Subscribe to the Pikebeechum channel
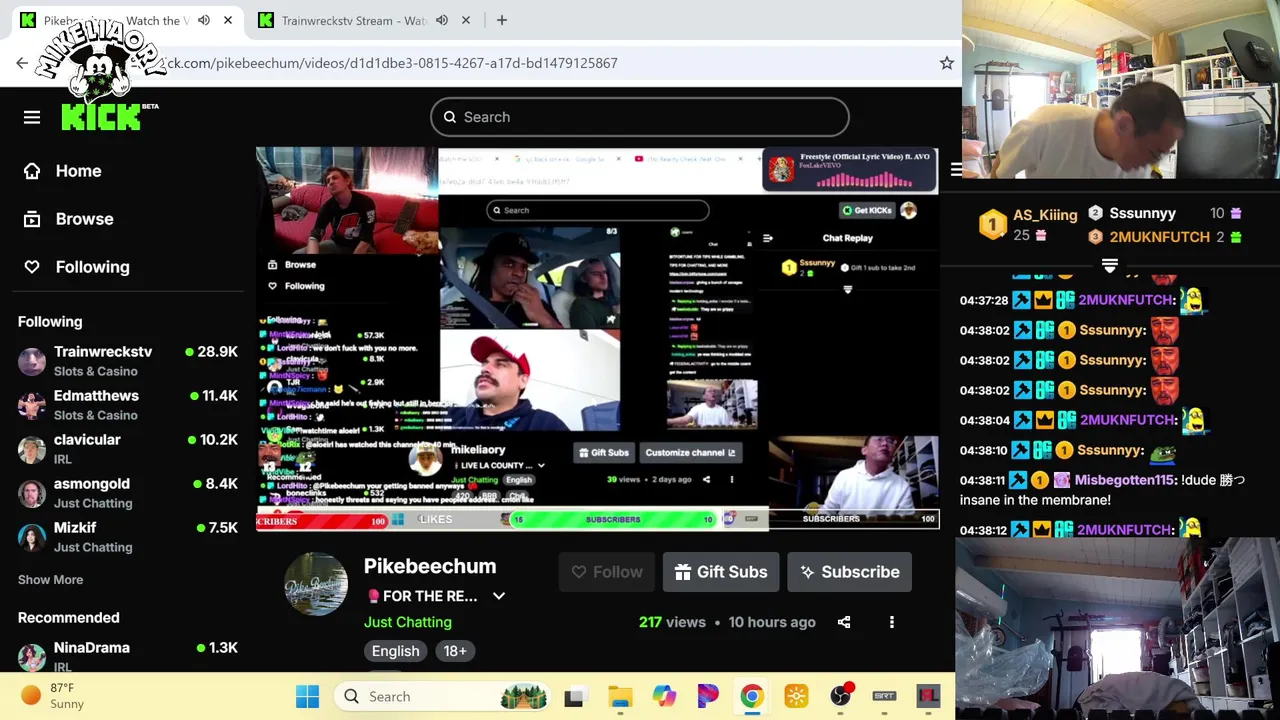 point(849,572)
